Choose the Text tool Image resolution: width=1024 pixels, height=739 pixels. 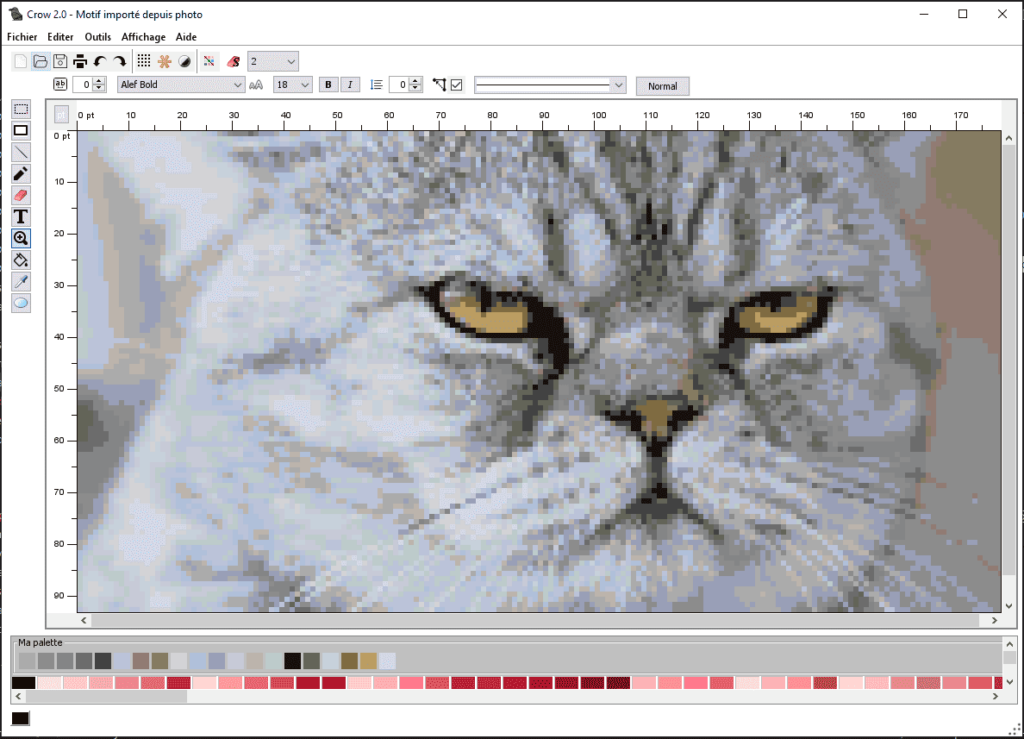click(x=21, y=217)
